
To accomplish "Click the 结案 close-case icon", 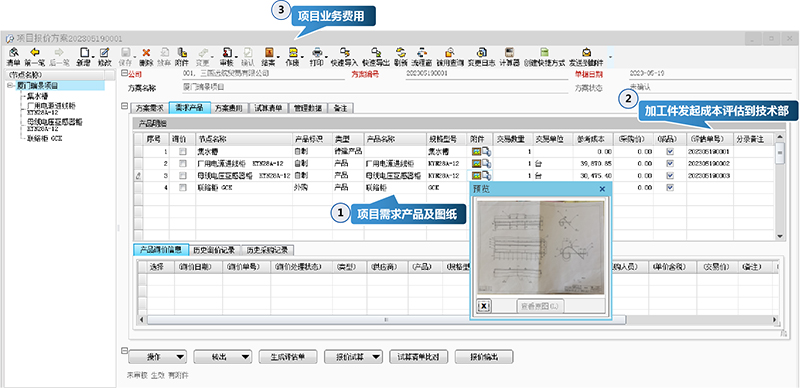I will (269, 52).
